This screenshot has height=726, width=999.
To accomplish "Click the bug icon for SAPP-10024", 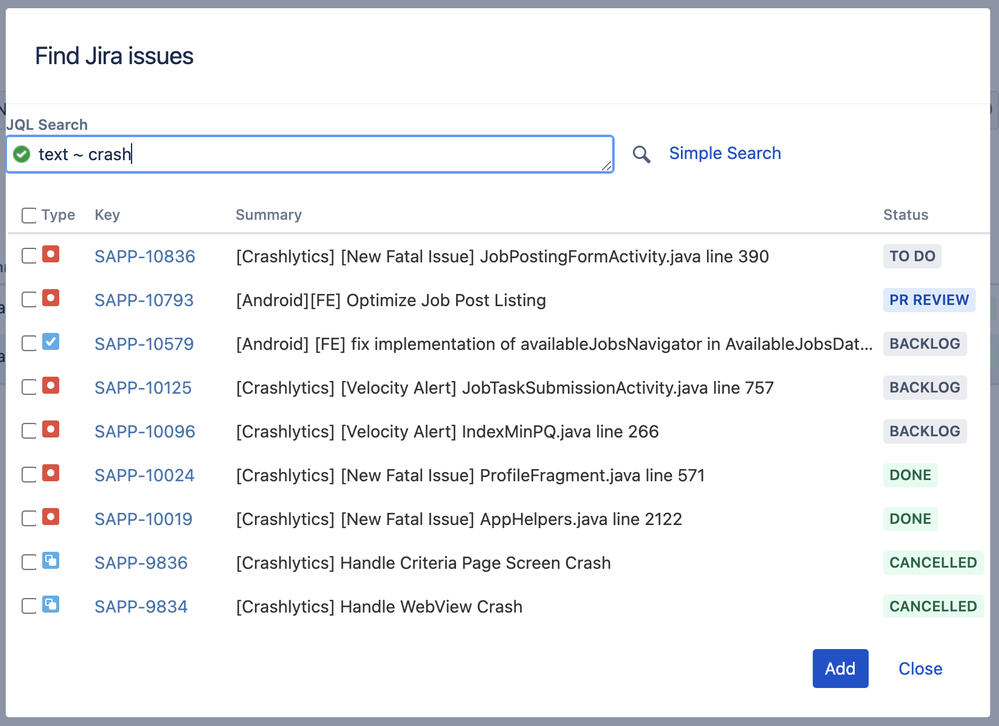I will click(x=51, y=474).
